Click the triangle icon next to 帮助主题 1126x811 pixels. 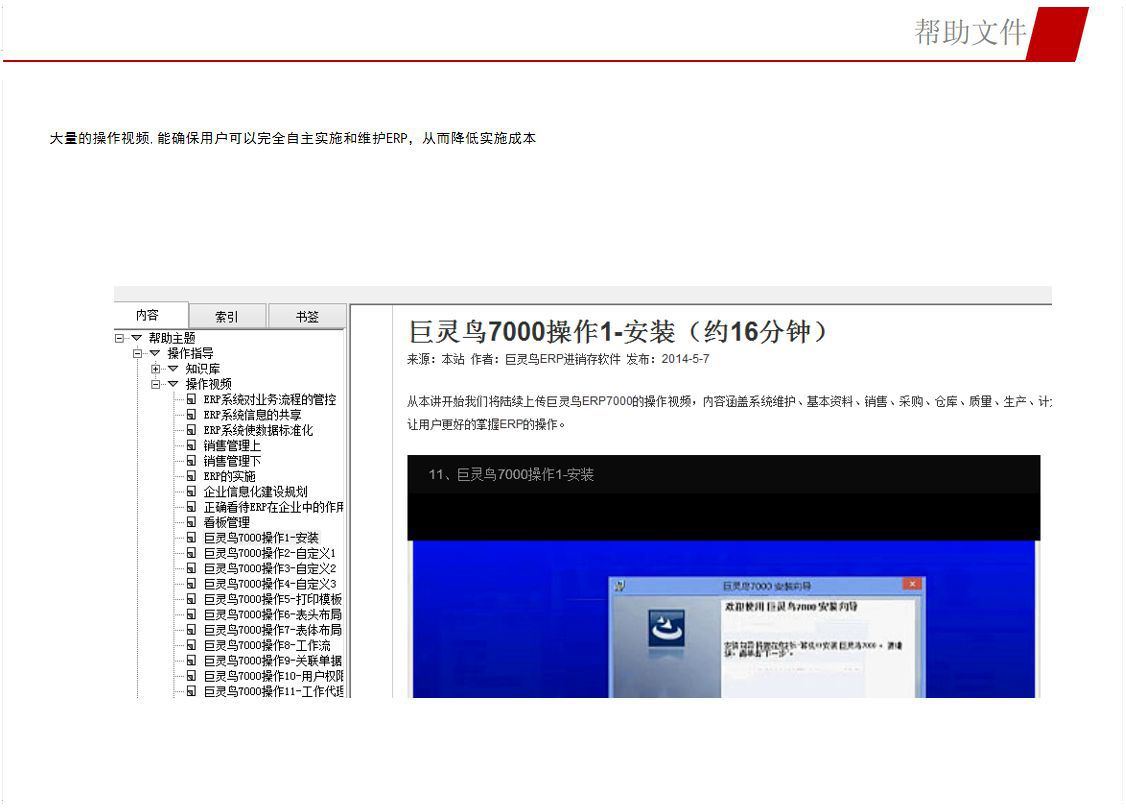[137, 338]
